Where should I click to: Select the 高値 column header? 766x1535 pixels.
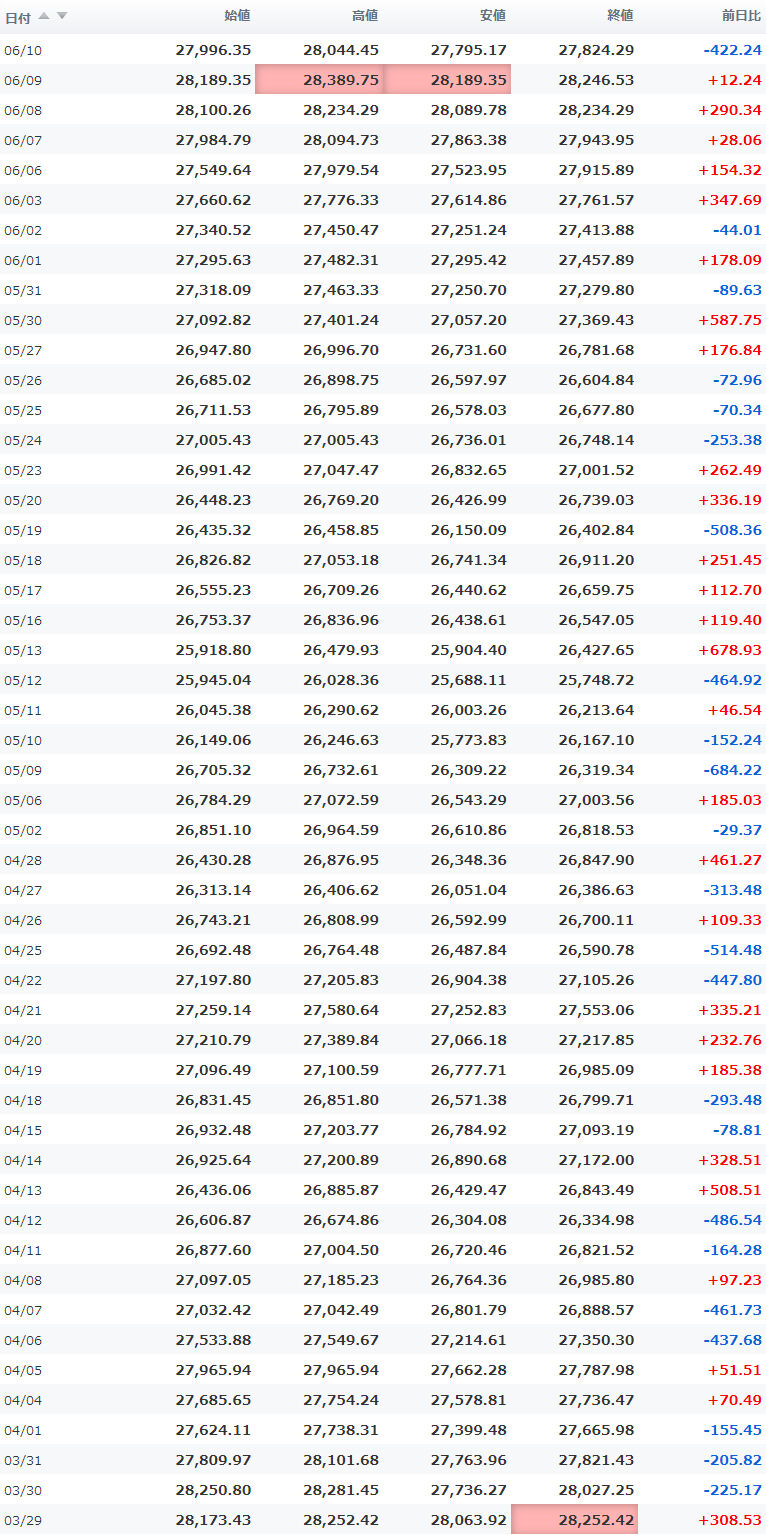click(x=365, y=16)
